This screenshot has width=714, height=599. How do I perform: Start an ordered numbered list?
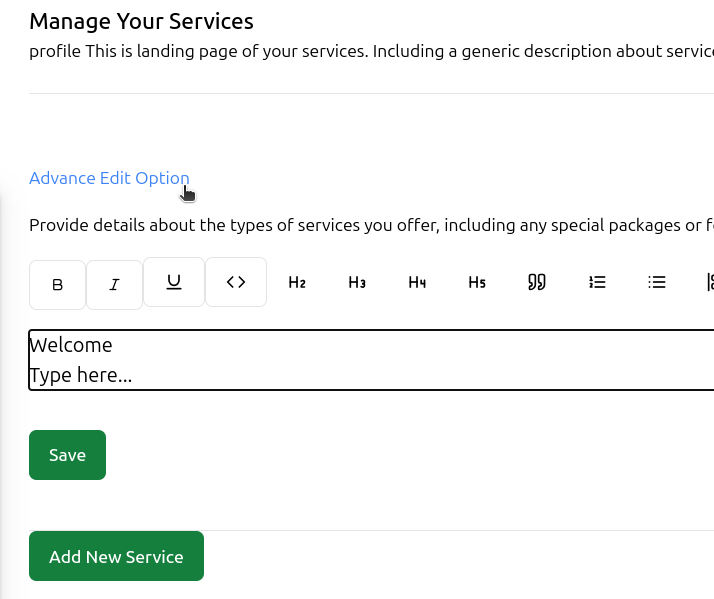click(597, 282)
